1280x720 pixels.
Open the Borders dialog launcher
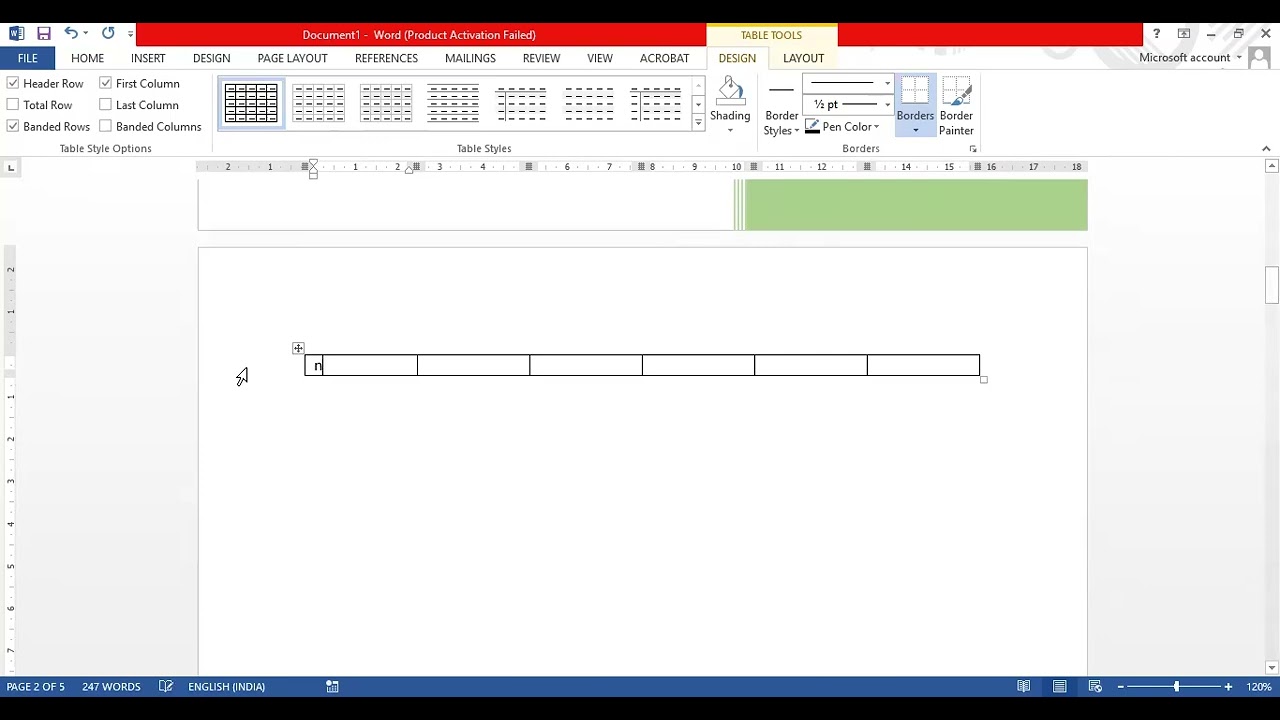click(972, 149)
